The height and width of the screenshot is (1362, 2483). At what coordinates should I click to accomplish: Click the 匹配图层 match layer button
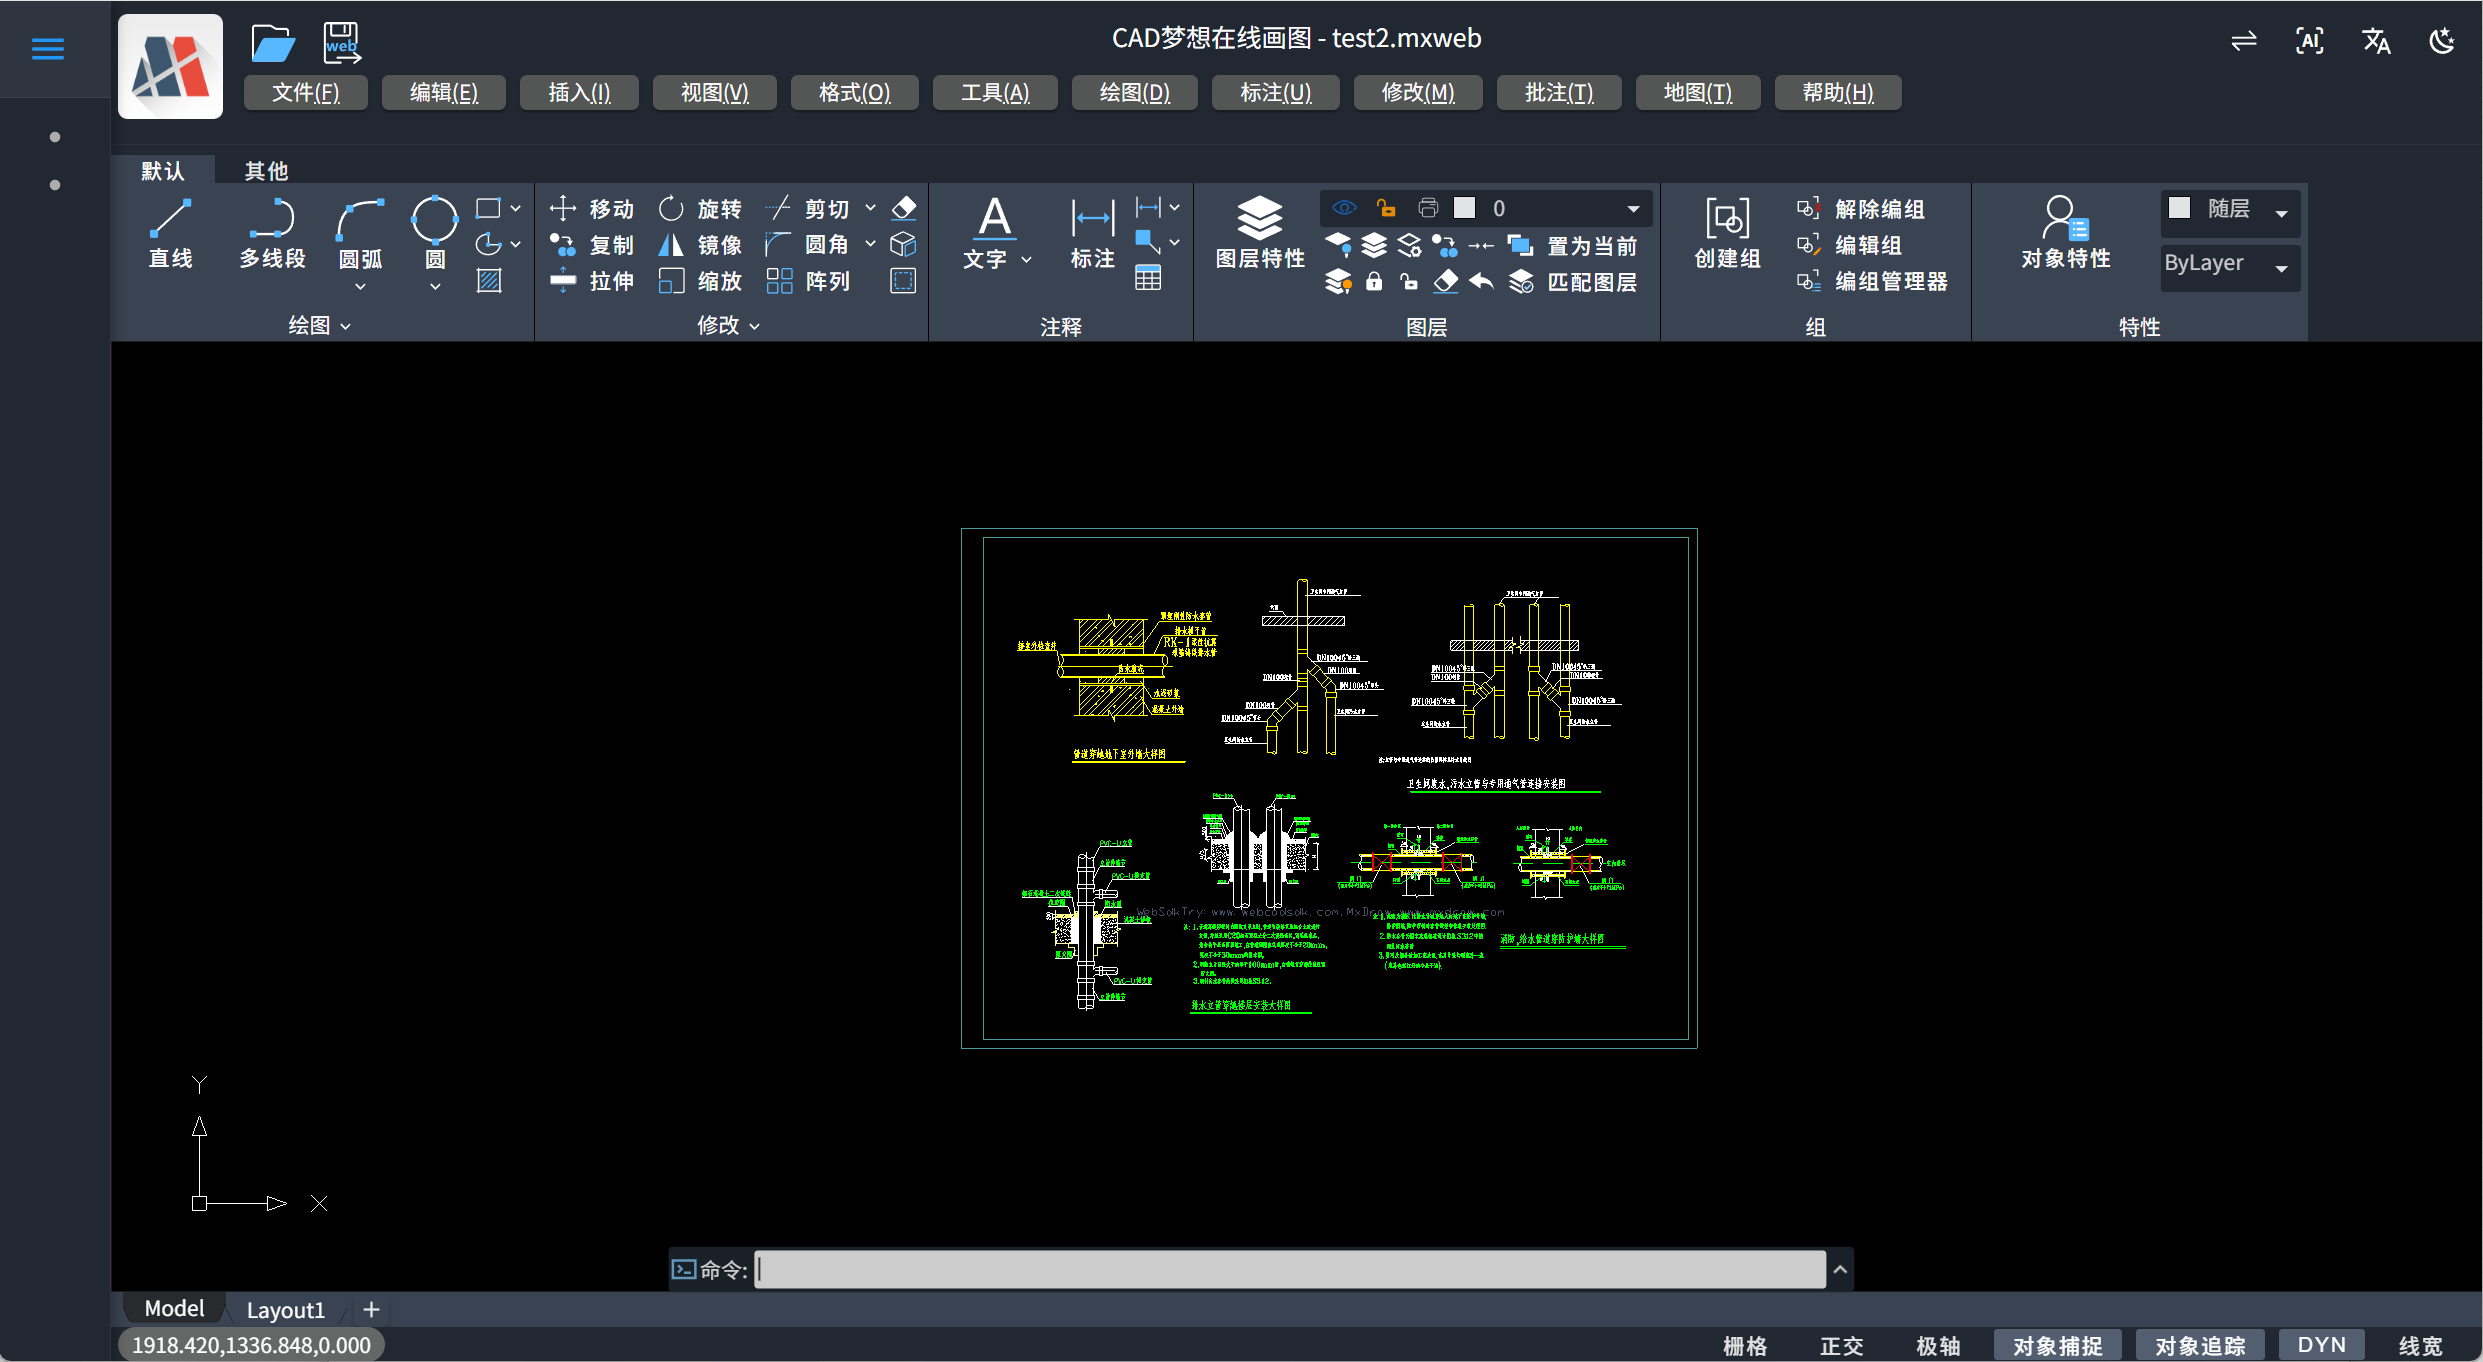click(1591, 282)
